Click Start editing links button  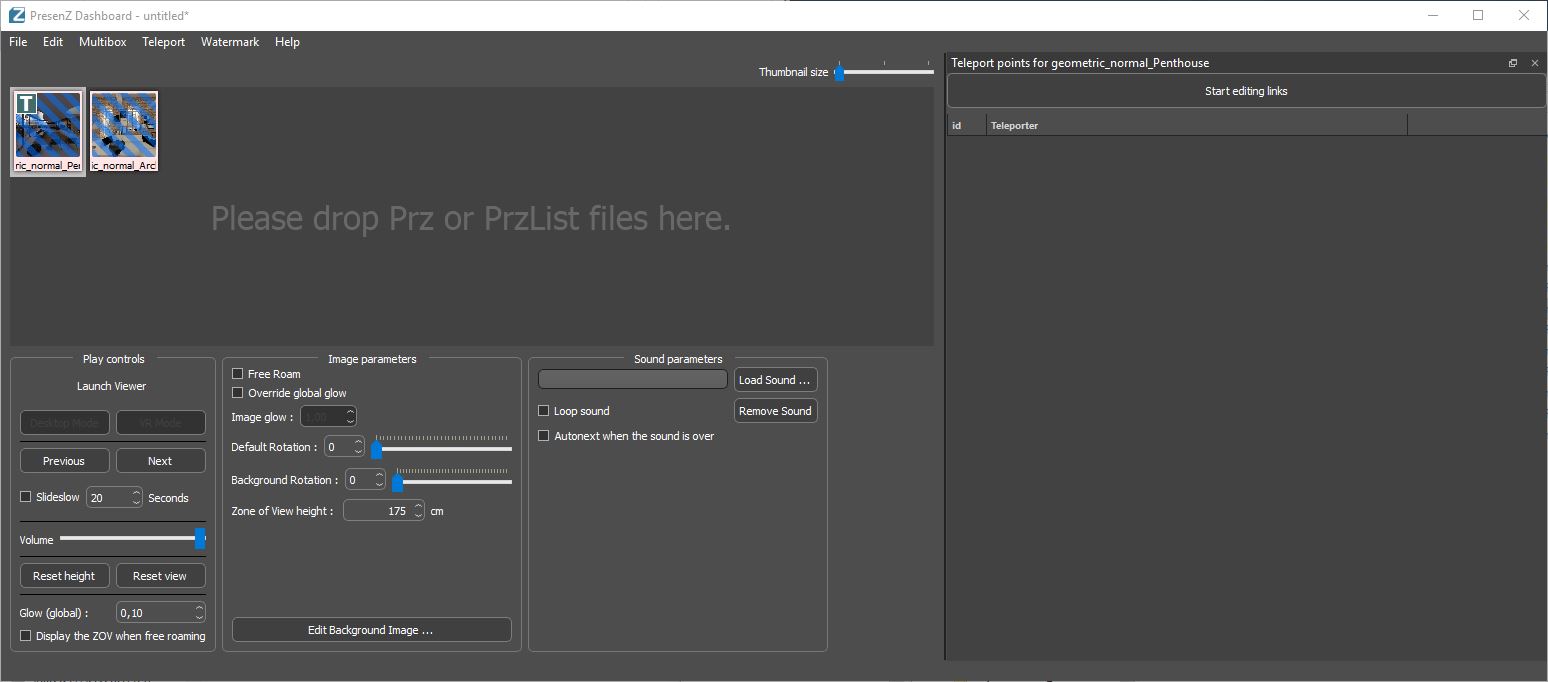1246,91
